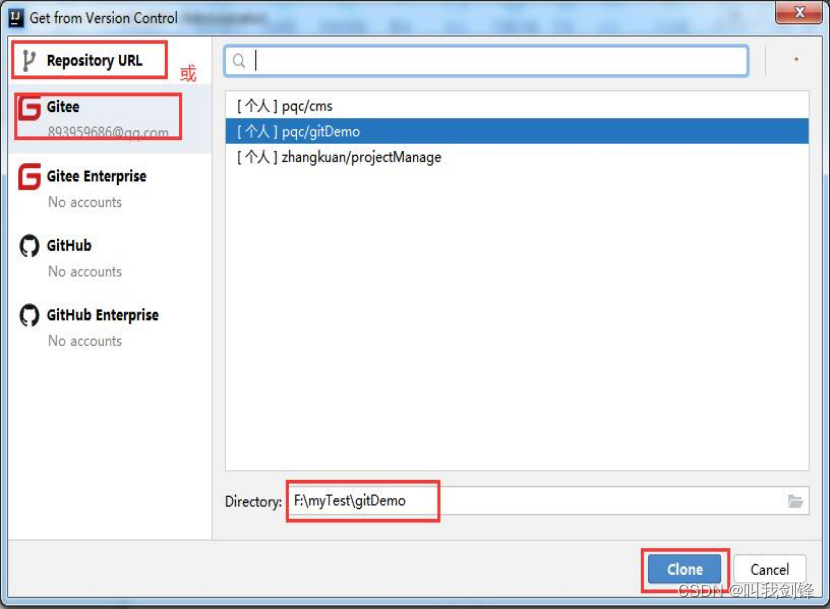Viewport: 830px width, 609px height.
Task: Select the zhangkuan/projectManage repository
Action: (x=517, y=157)
